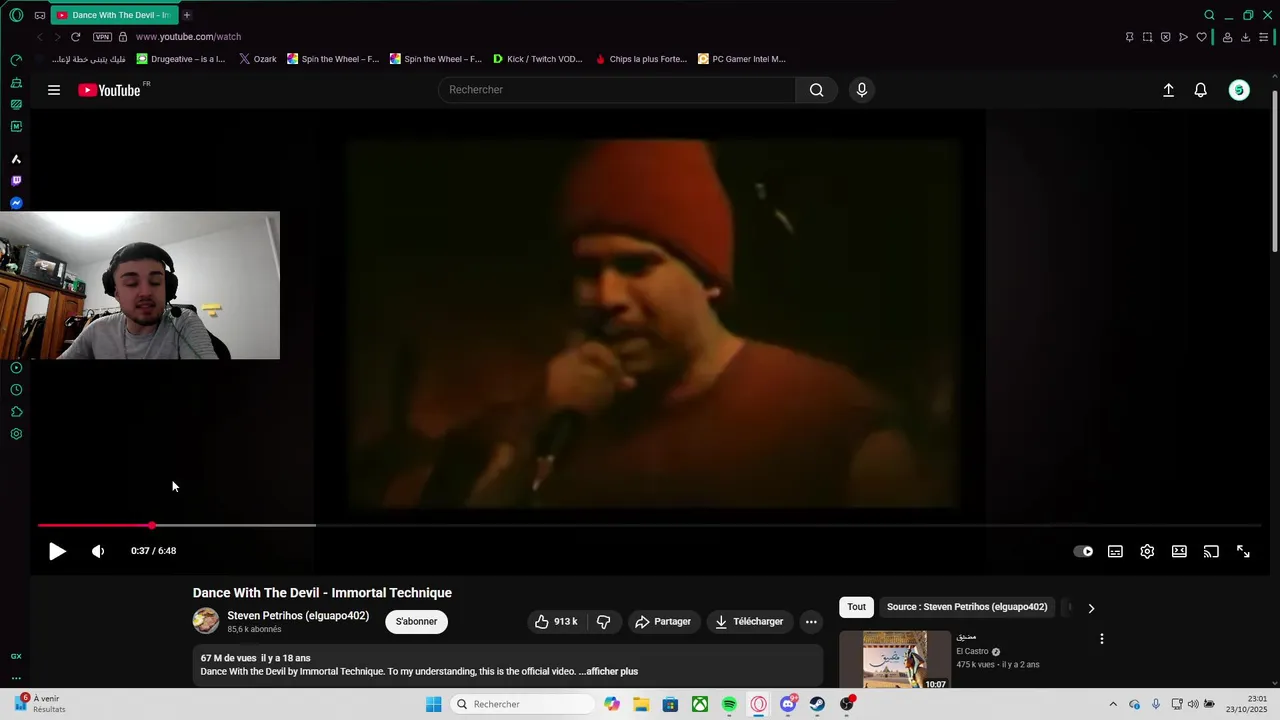Screen dimensions: 1280x720
Task: Open the extensions cube in the sidebar
Action: [16, 412]
